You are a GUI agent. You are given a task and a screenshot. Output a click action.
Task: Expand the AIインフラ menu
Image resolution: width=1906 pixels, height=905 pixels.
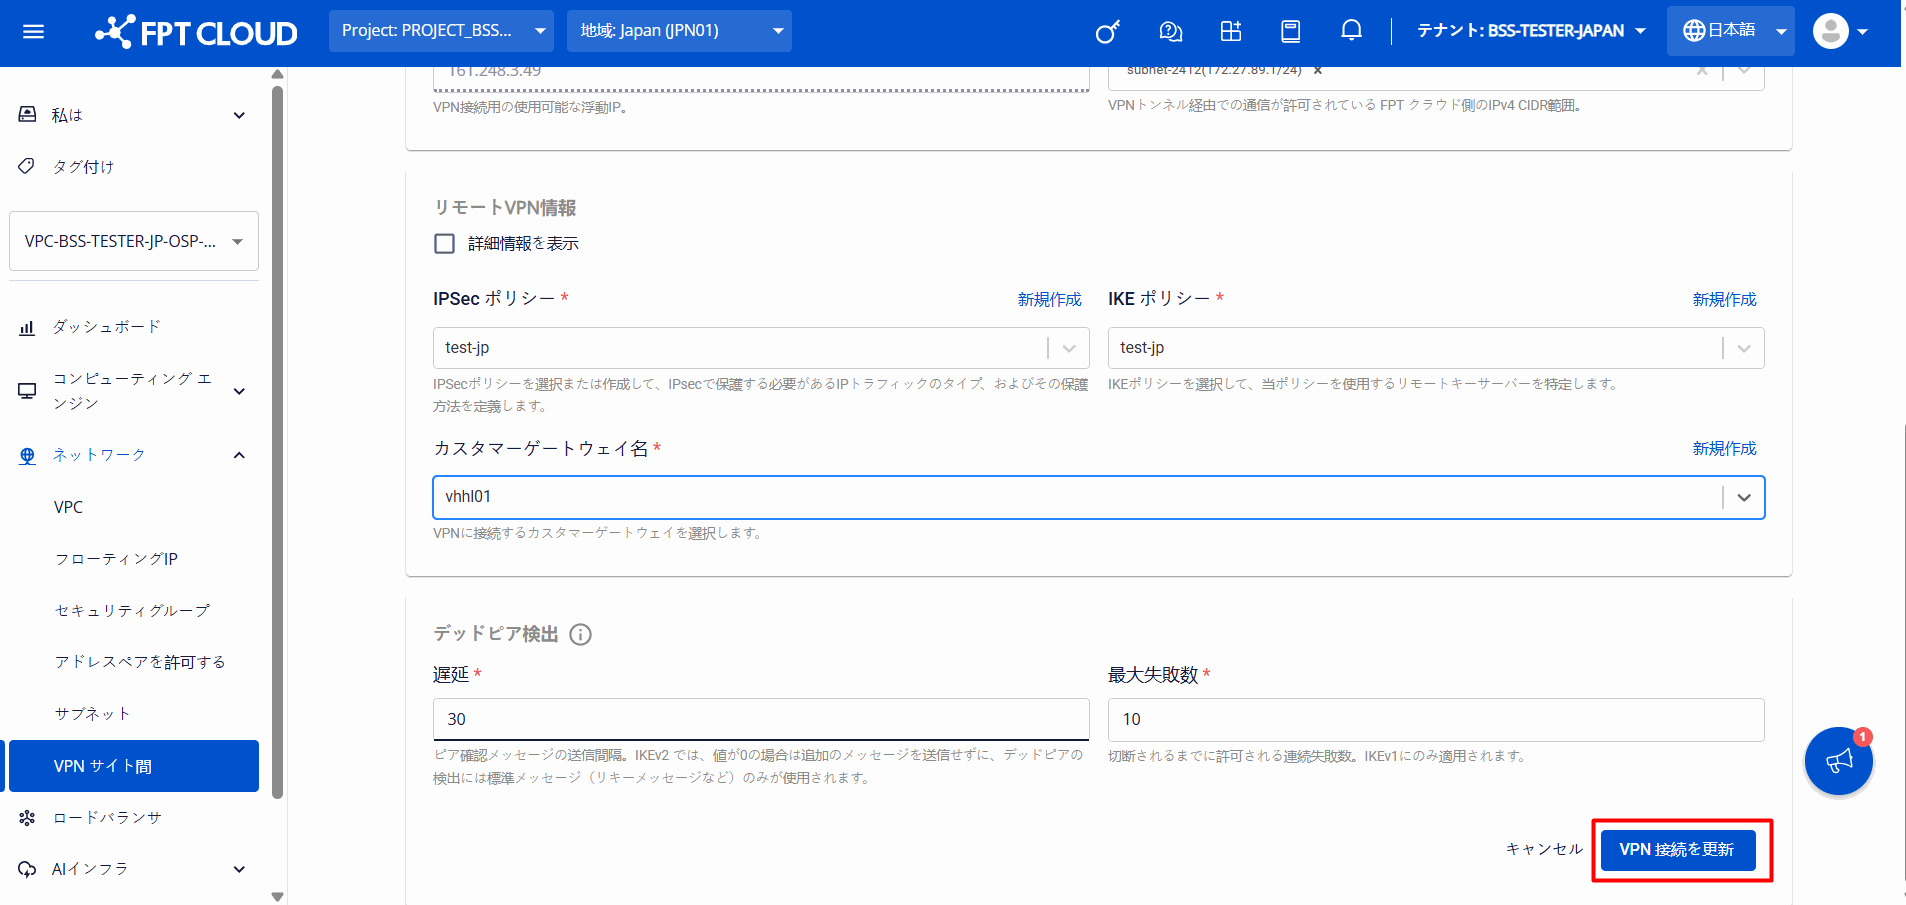239,869
